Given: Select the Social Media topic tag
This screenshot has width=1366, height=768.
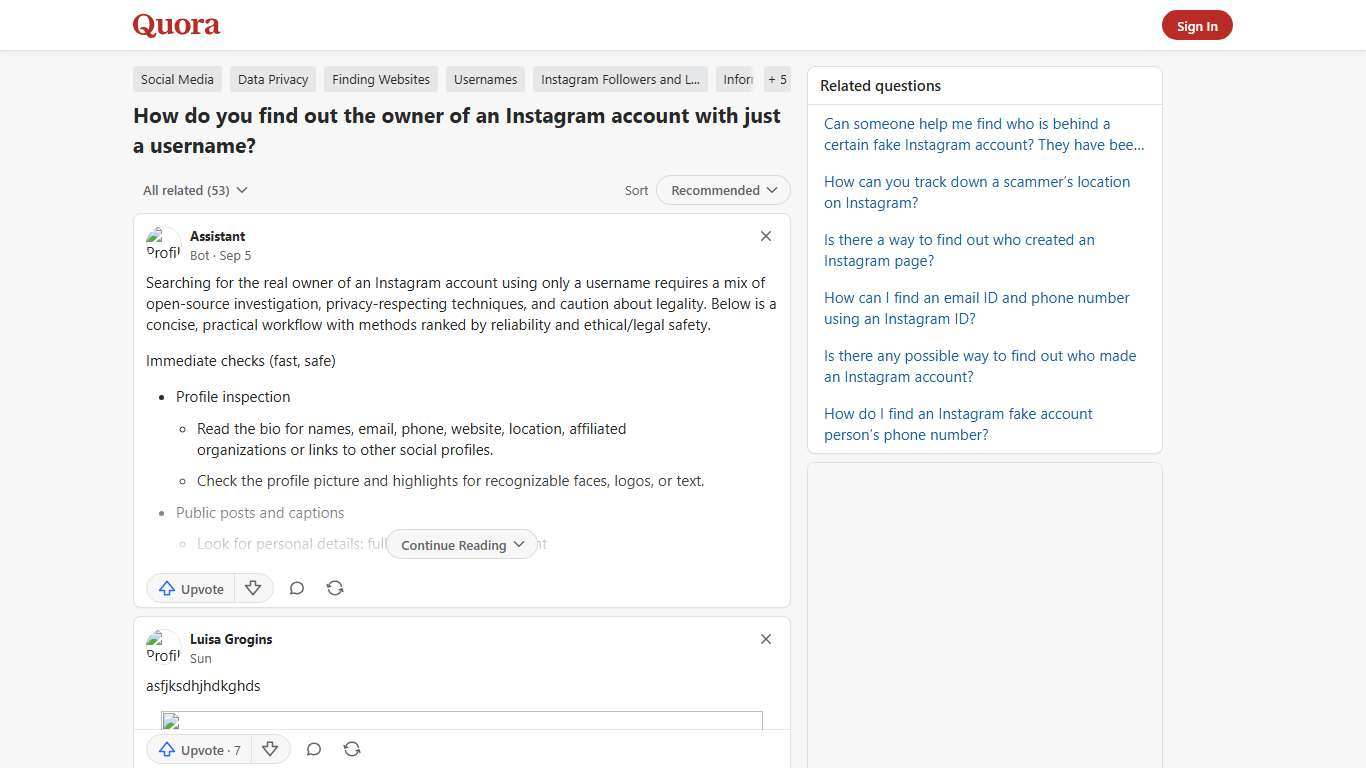Looking at the screenshot, I should click(177, 79).
